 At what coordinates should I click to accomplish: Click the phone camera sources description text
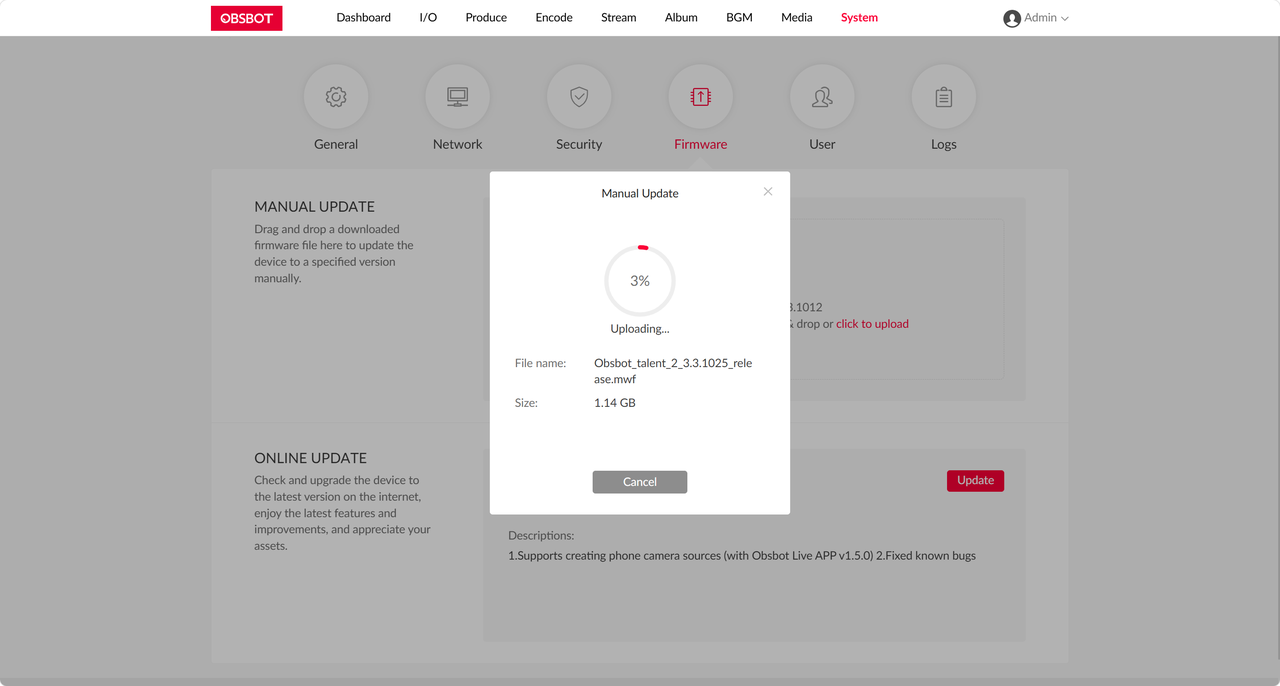click(x=742, y=555)
